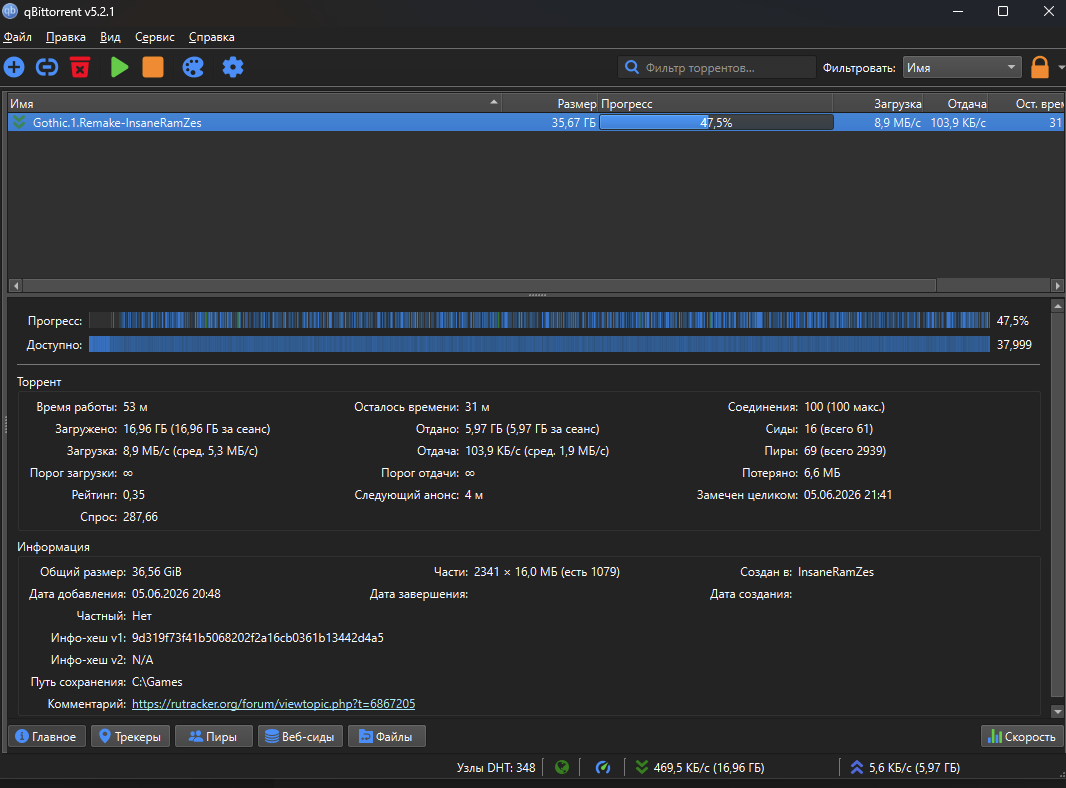Click details panel scrollbar up arrow
This screenshot has height=788, width=1066.
point(1056,306)
